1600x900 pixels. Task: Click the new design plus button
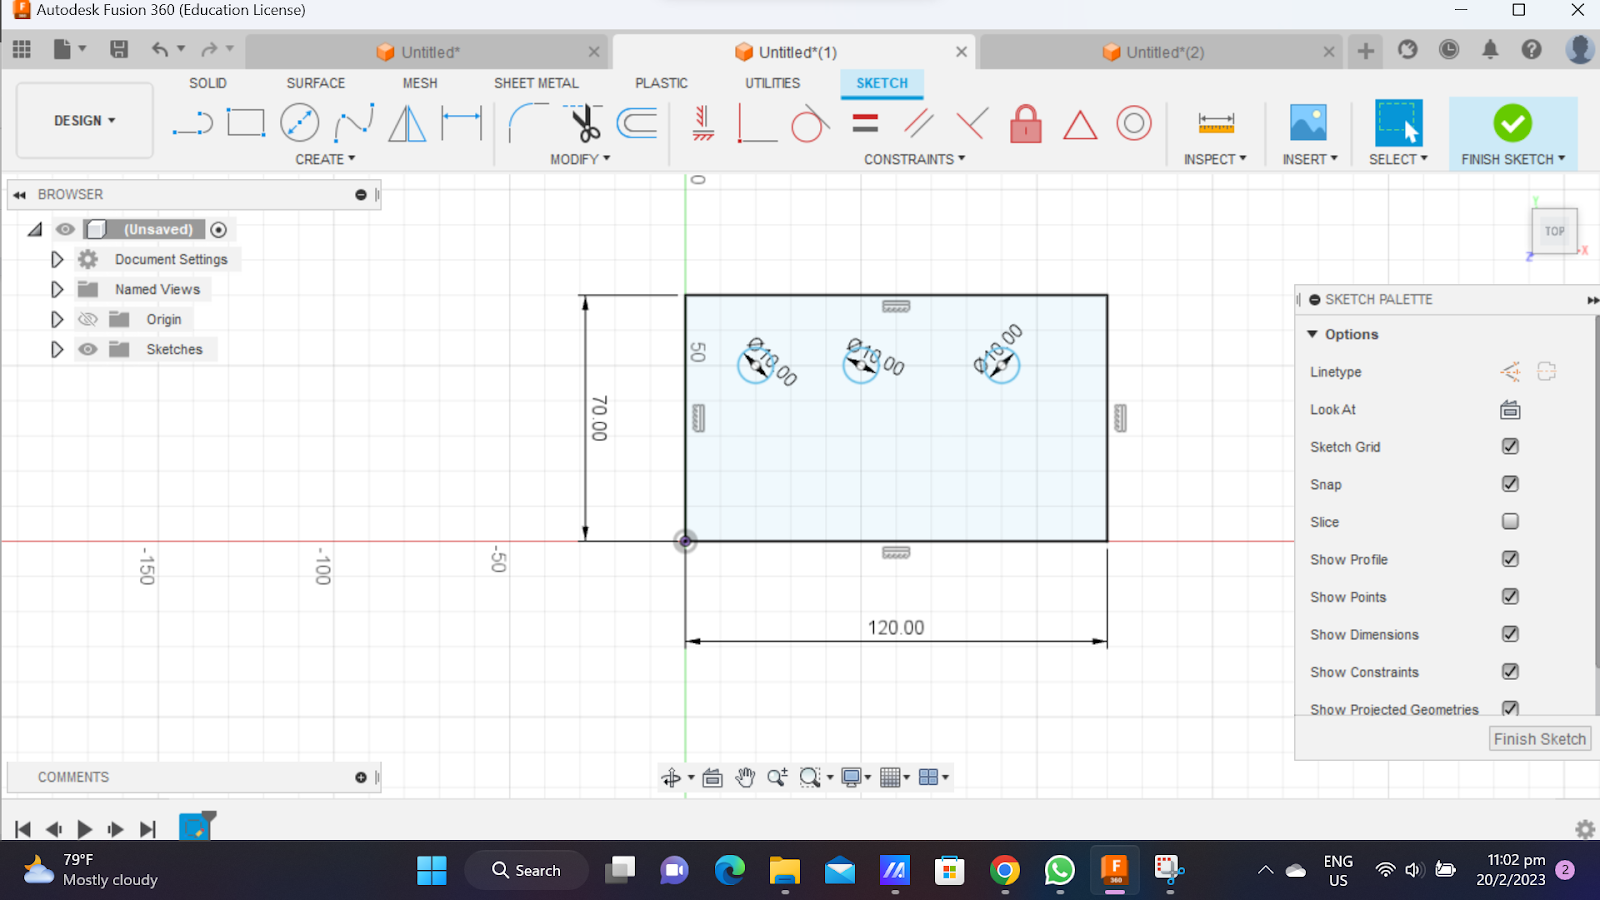pyautogui.click(x=1365, y=50)
